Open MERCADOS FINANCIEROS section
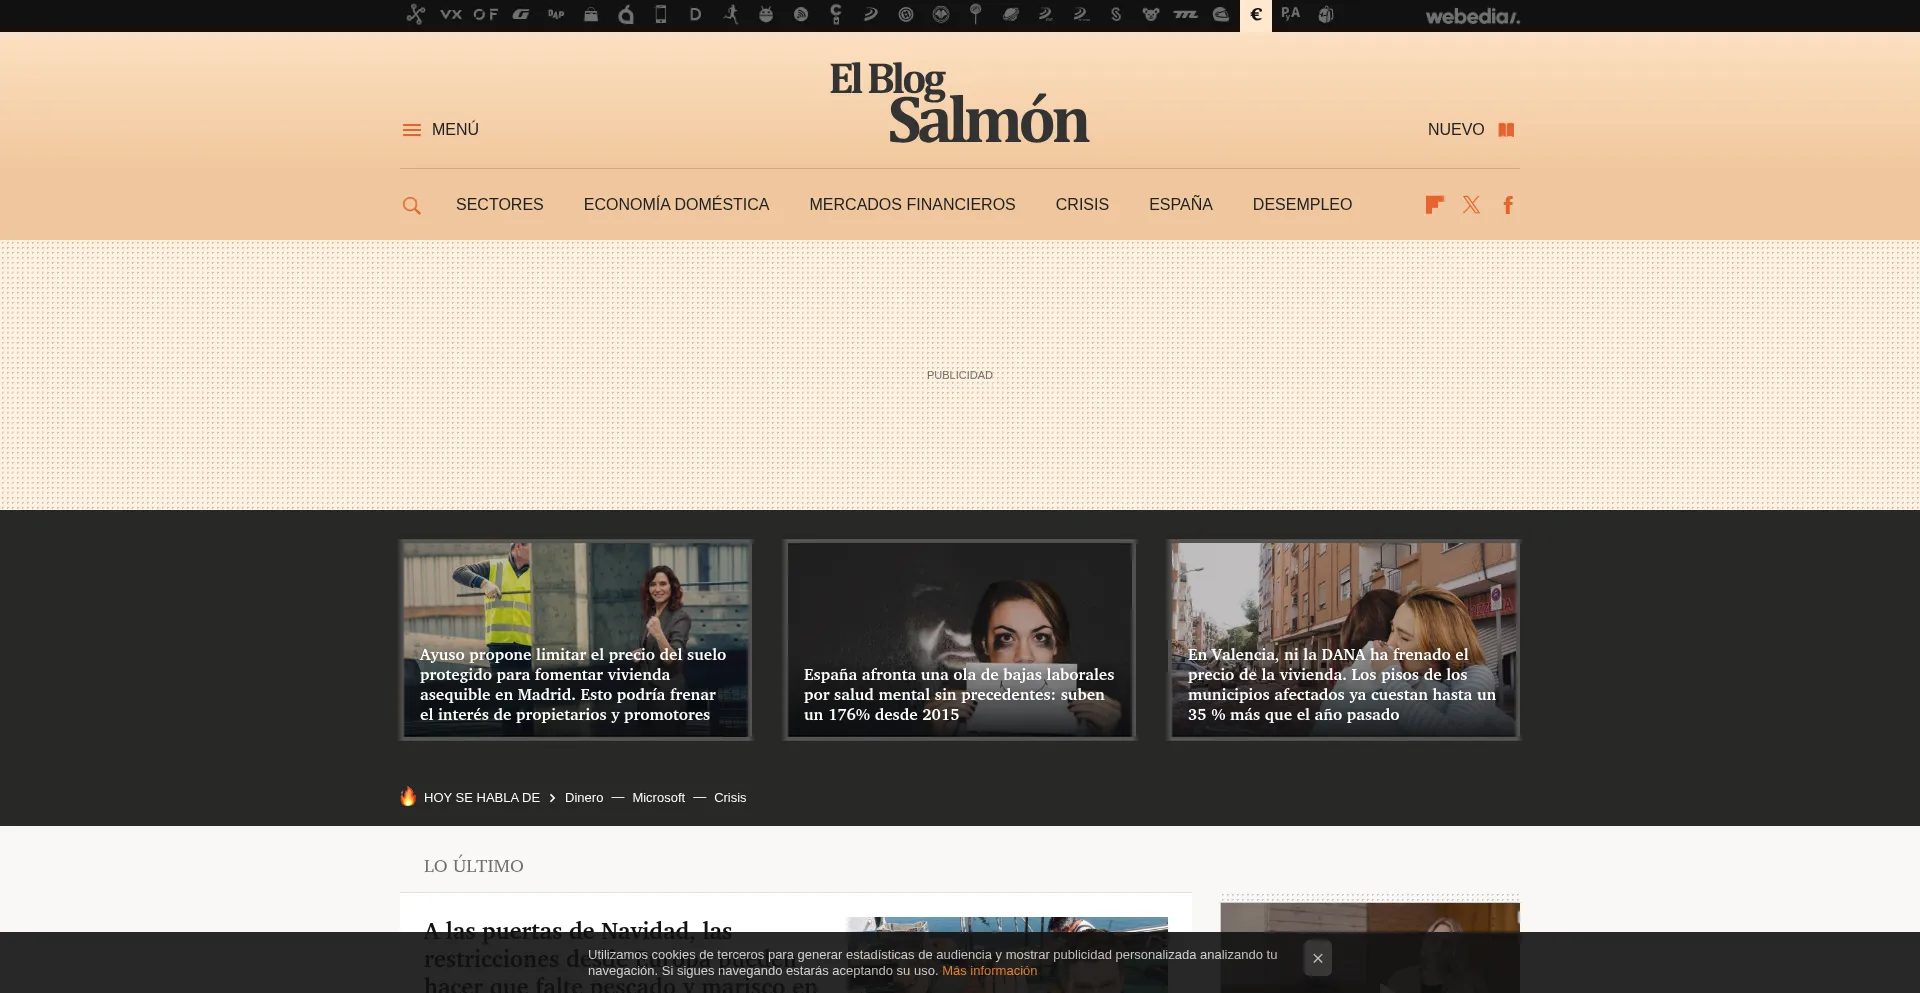Screen dimensions: 1920x993 point(912,205)
